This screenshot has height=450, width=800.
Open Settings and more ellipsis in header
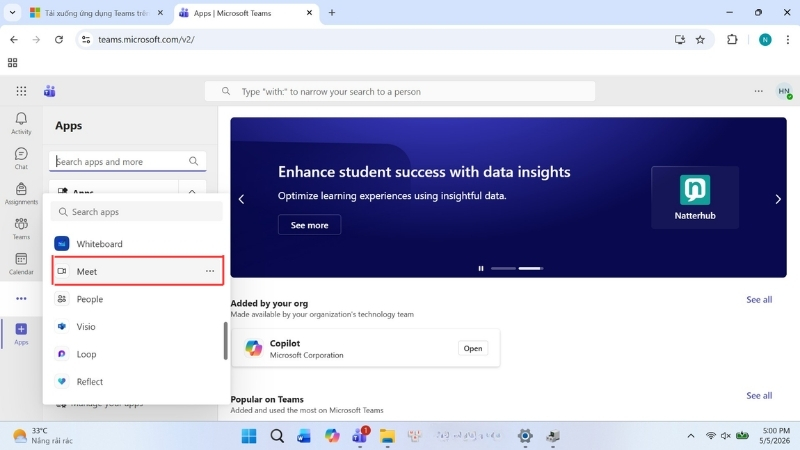click(x=759, y=91)
